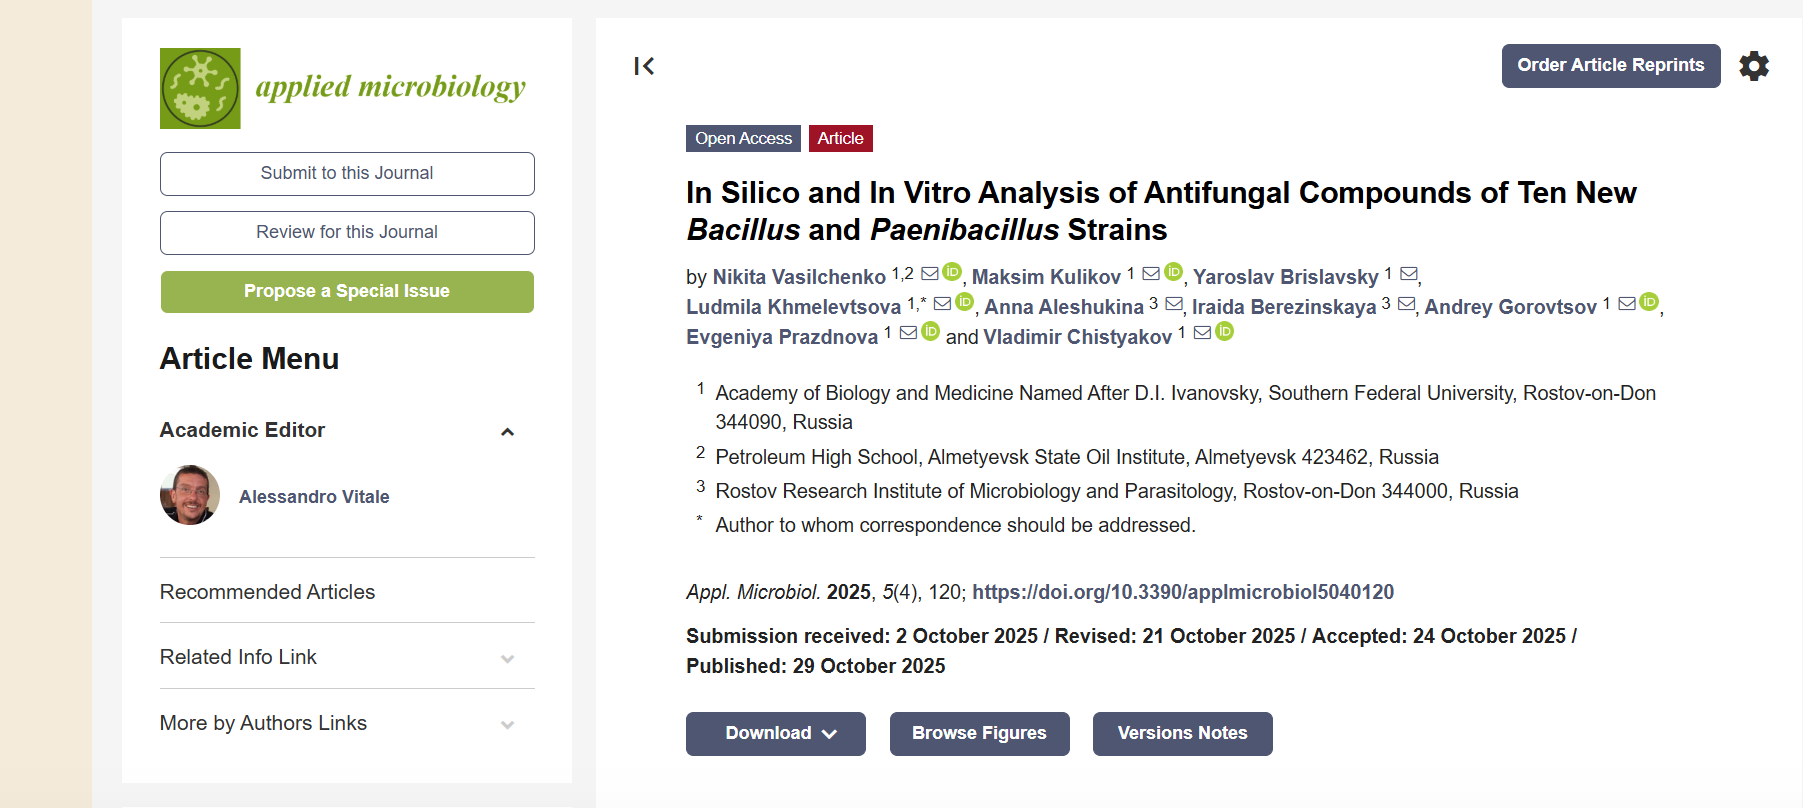Screen dimensions: 1803x808
Task: Expand More by Authors Links section
Action: [507, 725]
